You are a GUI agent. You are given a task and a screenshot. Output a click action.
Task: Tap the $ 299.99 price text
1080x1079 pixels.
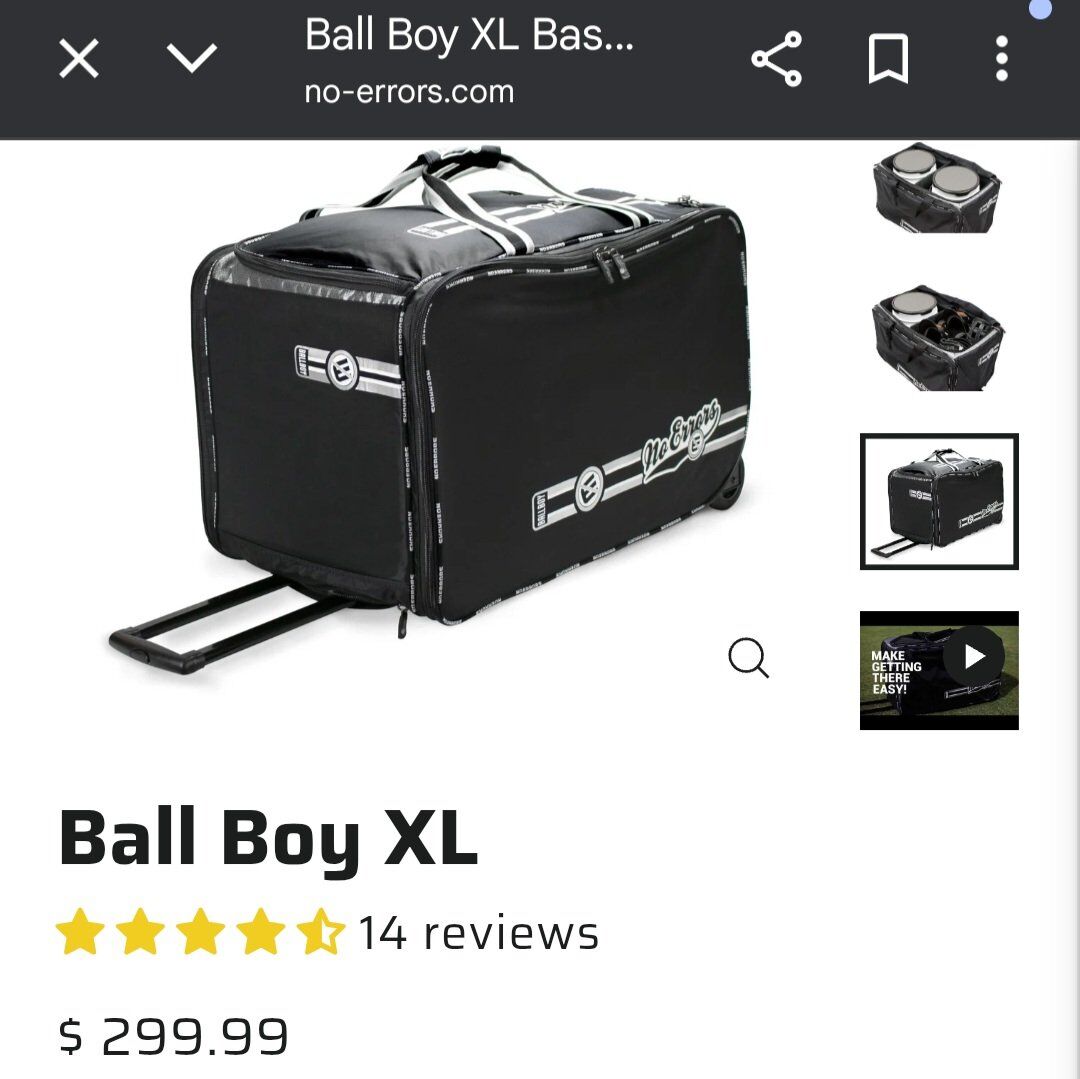pos(174,1036)
